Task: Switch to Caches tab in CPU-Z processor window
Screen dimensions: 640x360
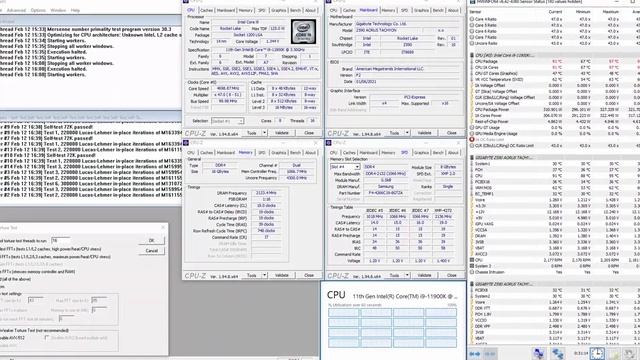Action: coord(207,10)
